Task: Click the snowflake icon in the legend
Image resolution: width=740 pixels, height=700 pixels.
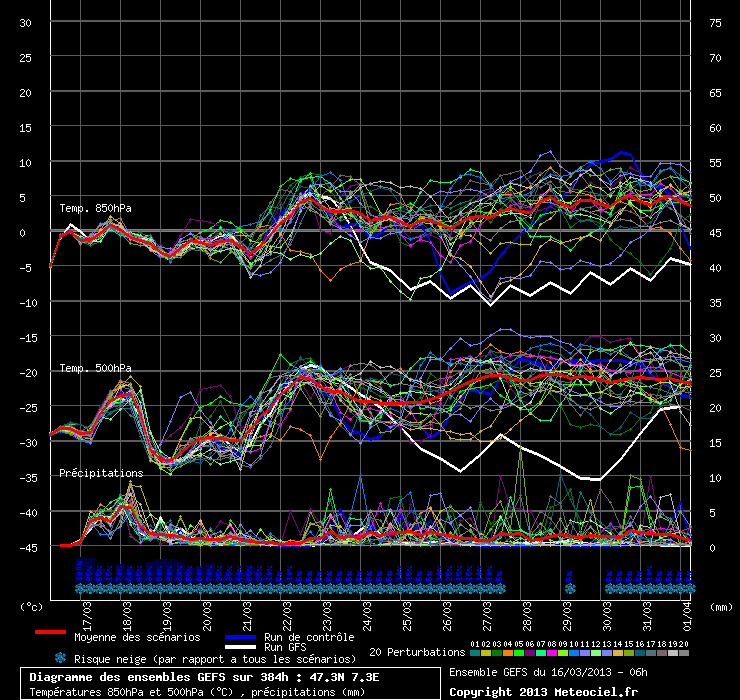Action: coord(60,658)
